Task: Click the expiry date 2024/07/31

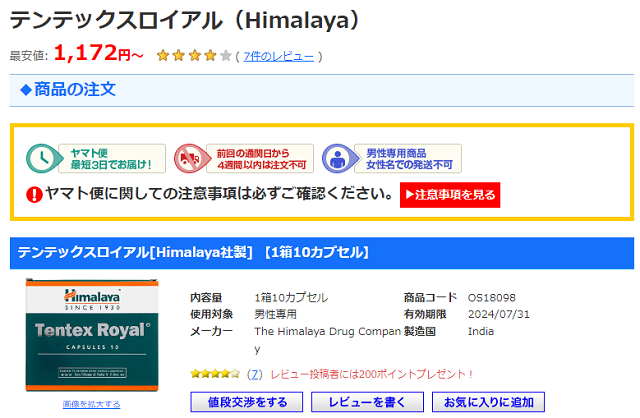Action: [498, 314]
